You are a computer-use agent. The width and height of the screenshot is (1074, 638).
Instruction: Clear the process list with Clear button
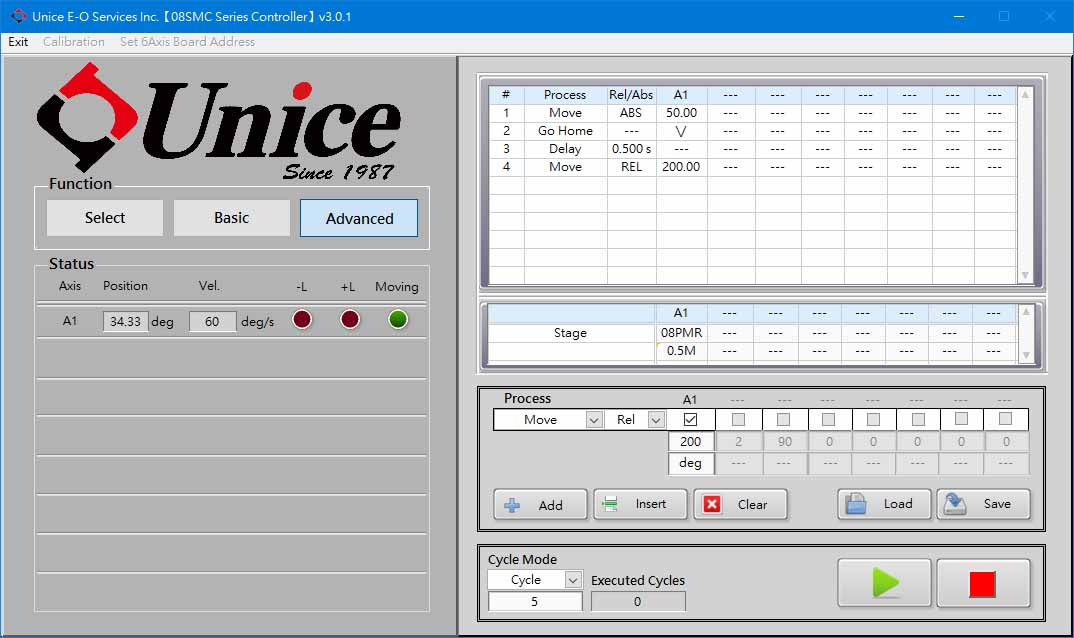740,504
